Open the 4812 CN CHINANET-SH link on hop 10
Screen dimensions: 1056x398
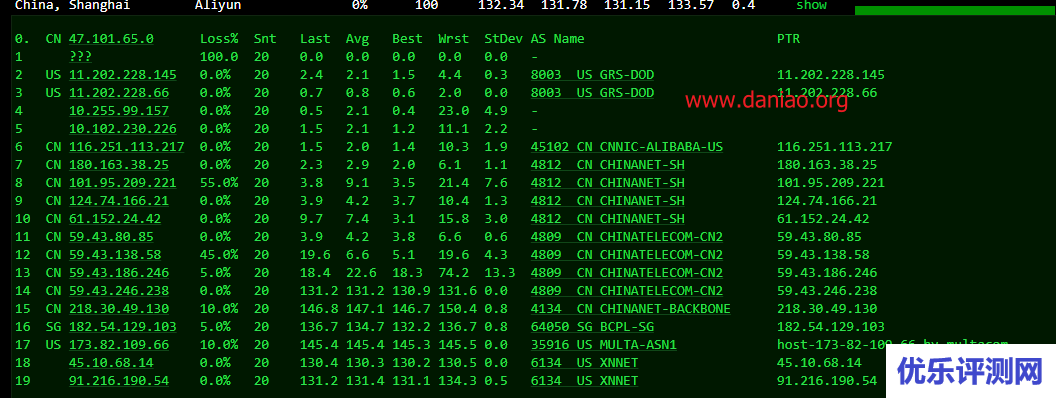[607, 219]
